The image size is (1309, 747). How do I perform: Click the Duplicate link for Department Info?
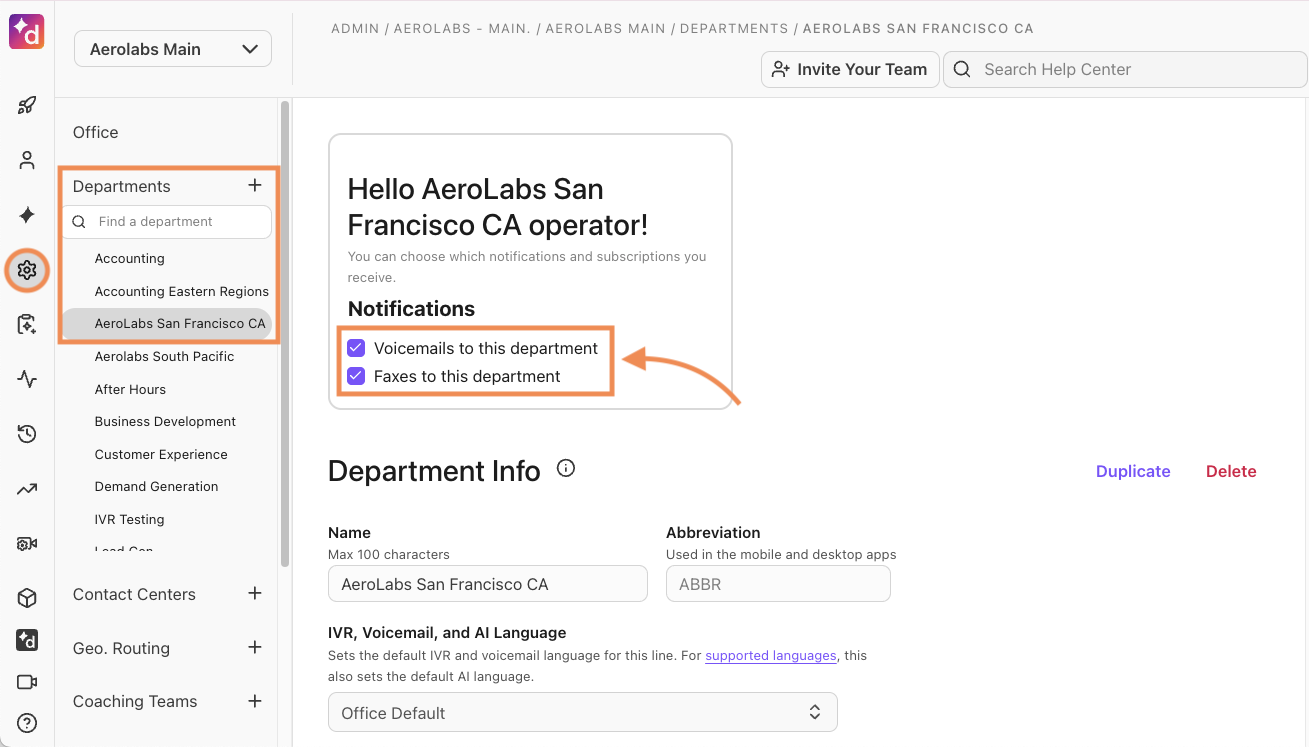click(x=1133, y=471)
